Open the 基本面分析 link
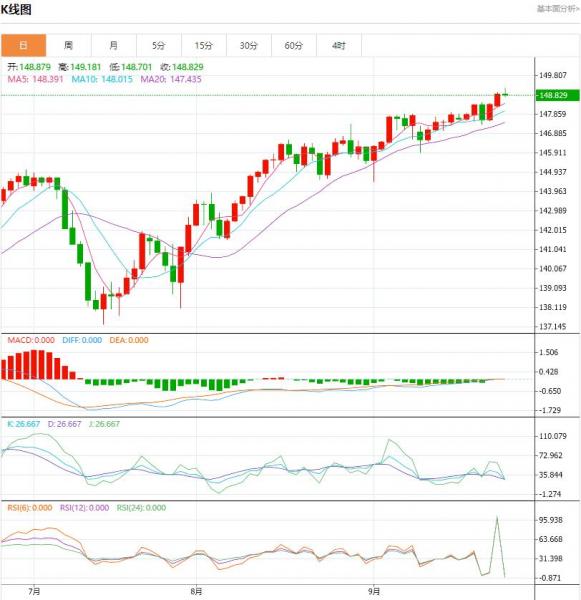581x600 pixels. click(558, 8)
